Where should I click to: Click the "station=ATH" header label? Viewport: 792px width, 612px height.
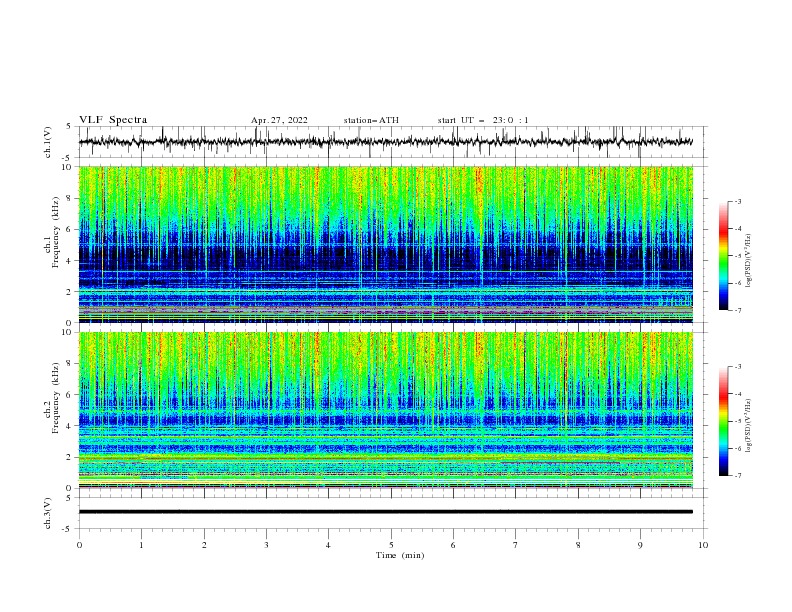tap(371, 120)
